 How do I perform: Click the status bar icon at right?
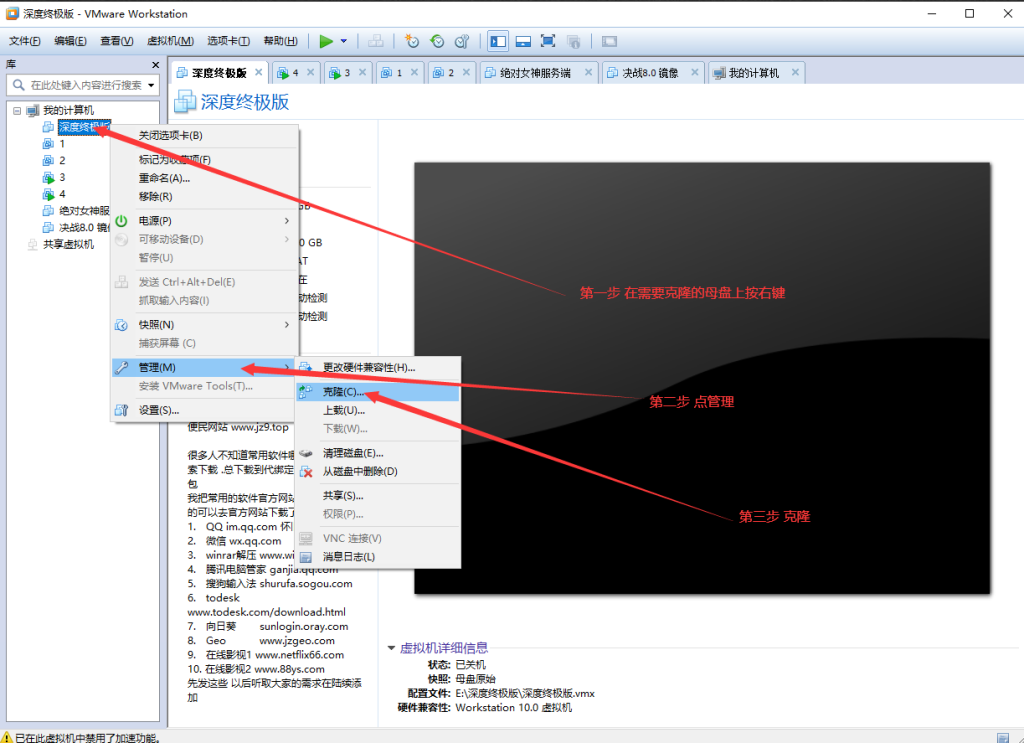[1002, 738]
